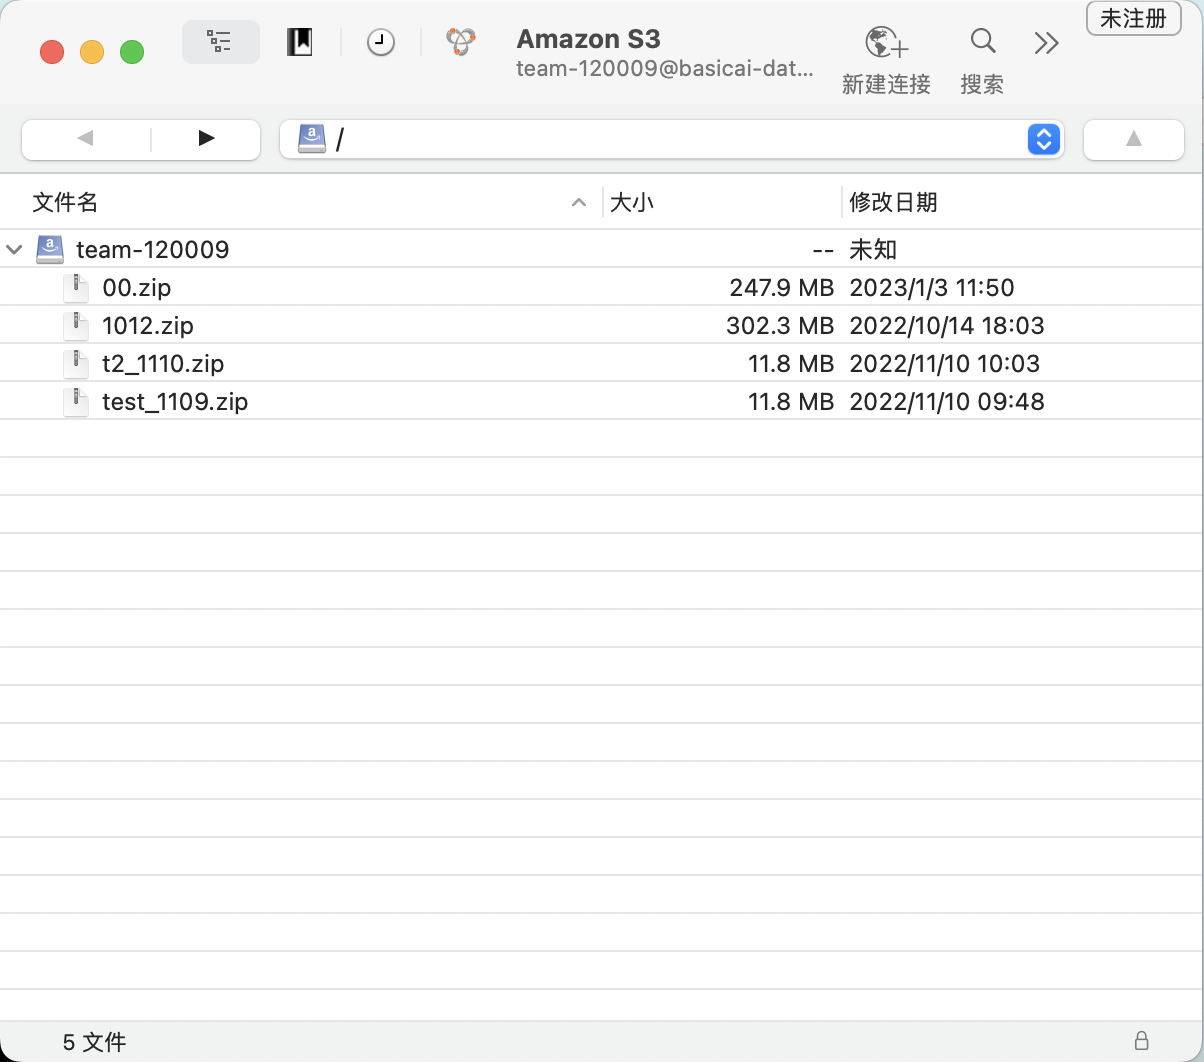The image size is (1204, 1062).
Task: Show the connection history view
Action: [380, 42]
